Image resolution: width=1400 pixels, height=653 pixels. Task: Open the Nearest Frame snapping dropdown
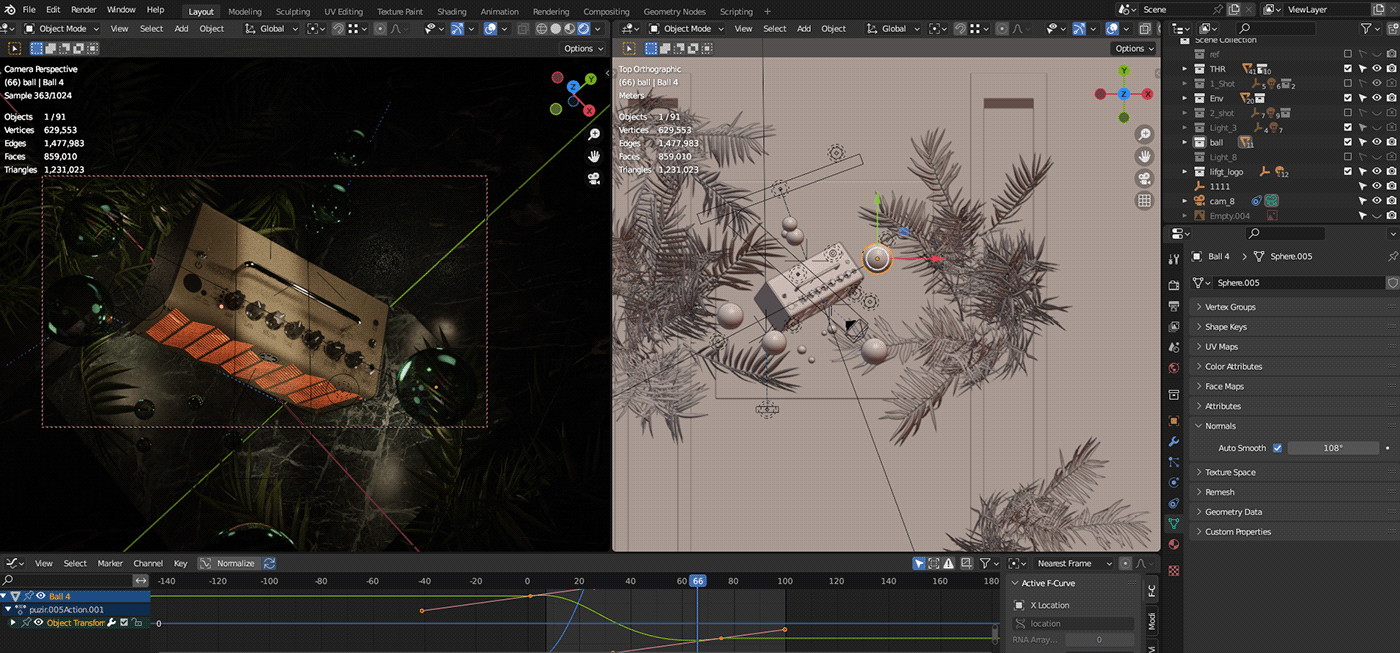coord(1073,563)
